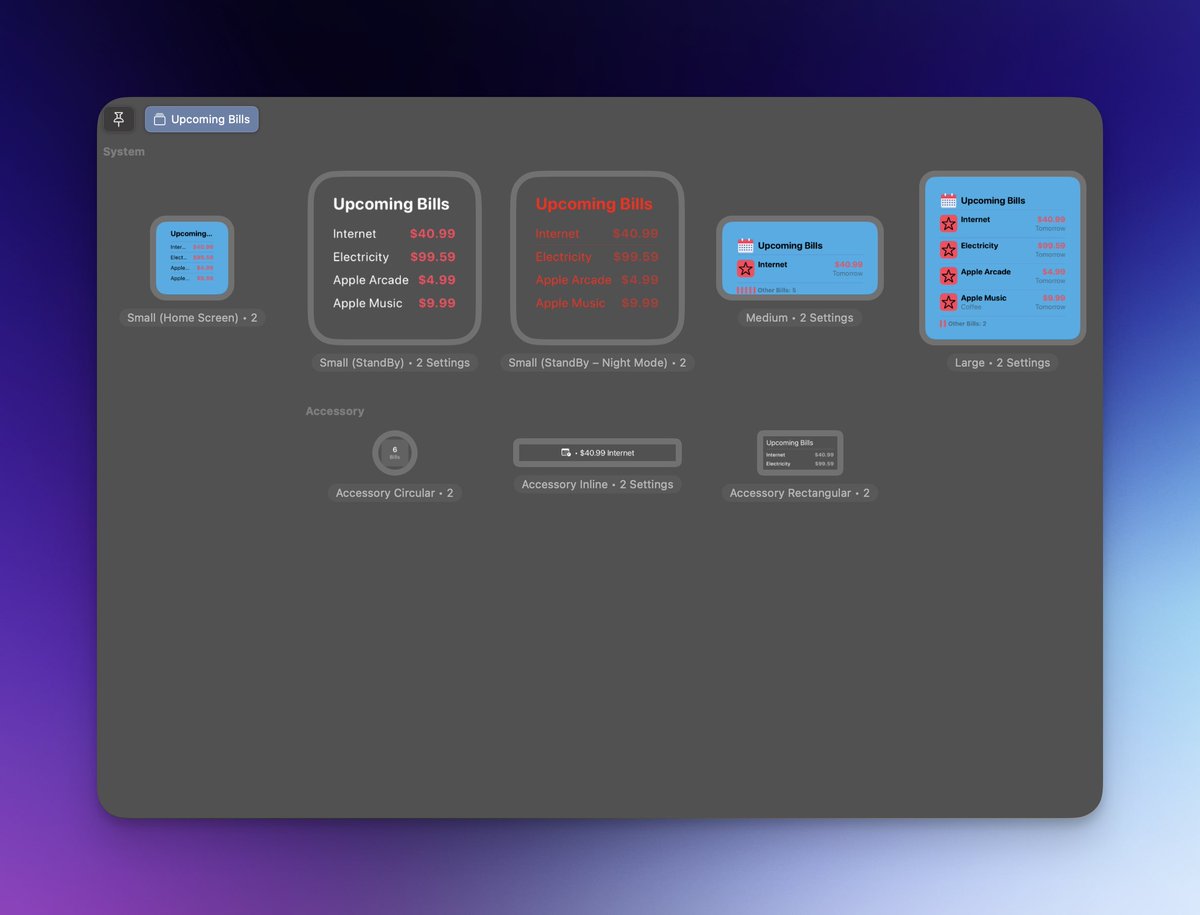
Task: Switch to the Upcoming Bills tab
Action: pyautogui.click(x=202, y=119)
